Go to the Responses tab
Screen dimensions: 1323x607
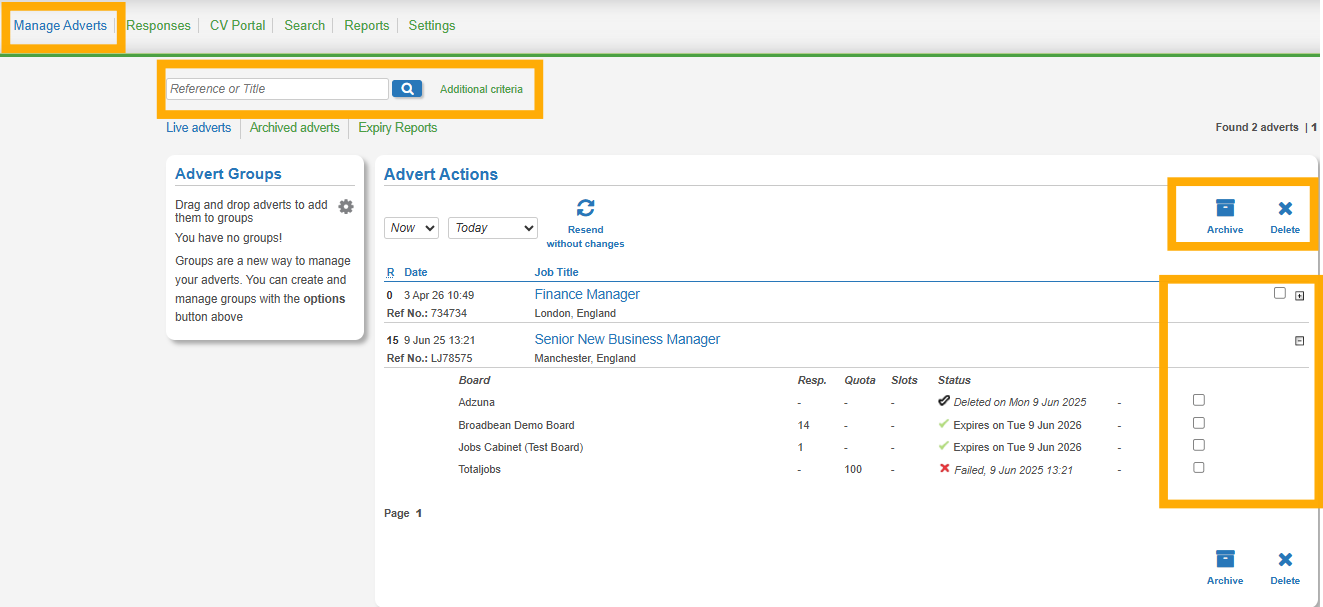[x=158, y=26]
